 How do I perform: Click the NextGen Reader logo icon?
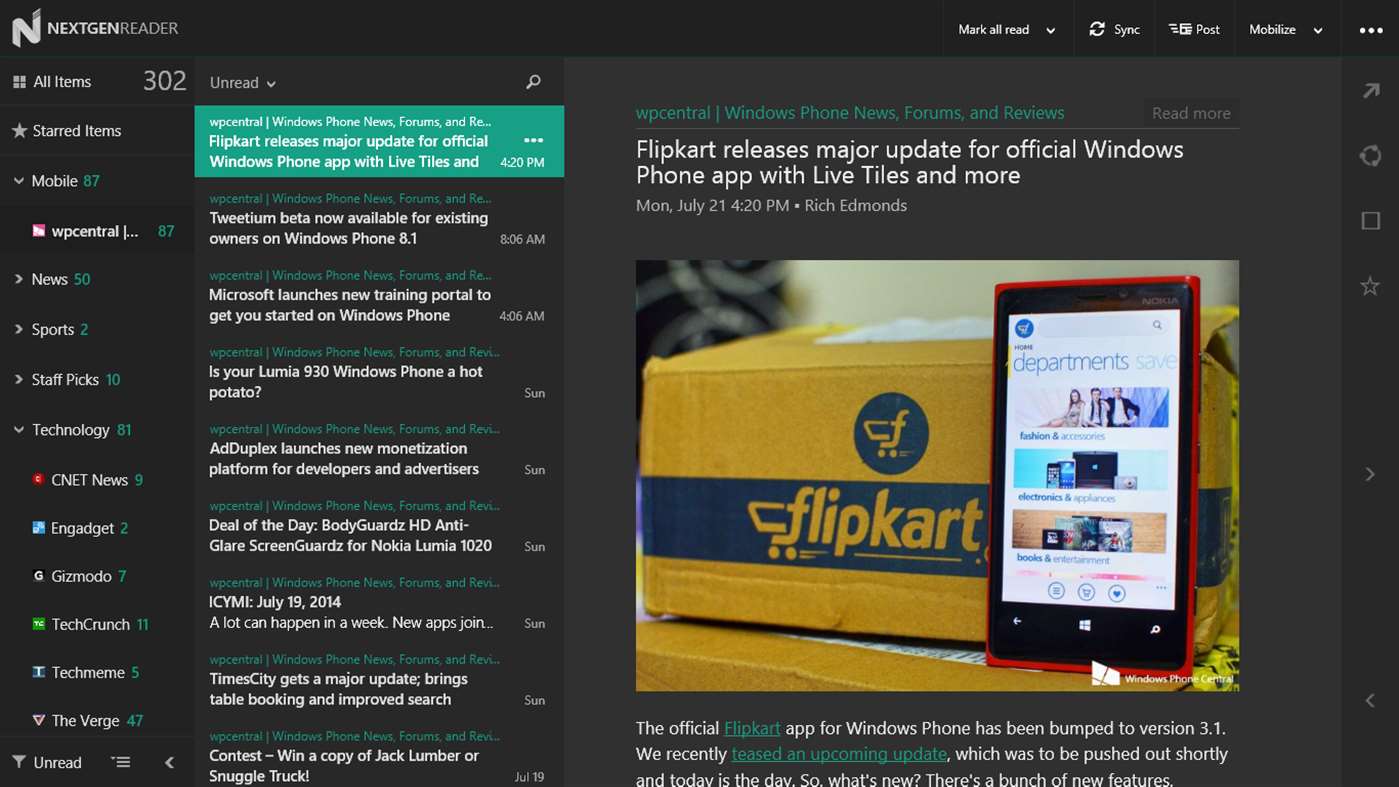pos(26,27)
